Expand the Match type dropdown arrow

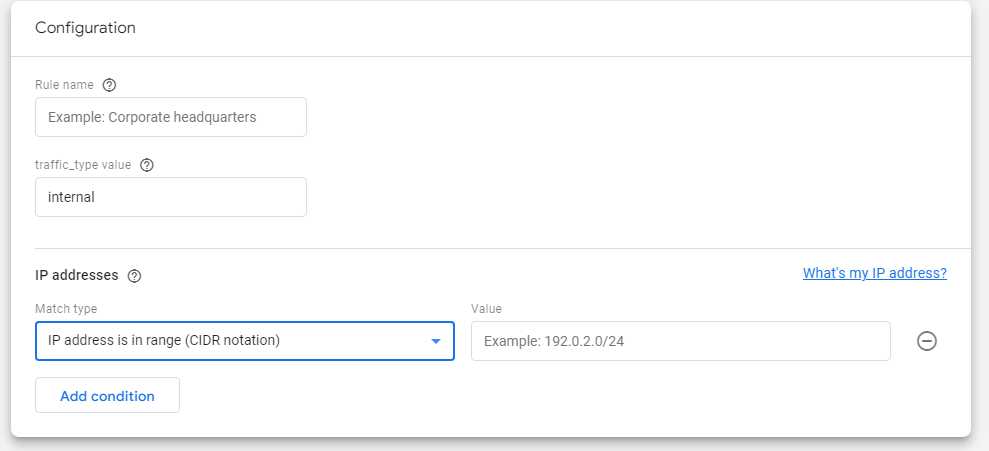pos(436,341)
